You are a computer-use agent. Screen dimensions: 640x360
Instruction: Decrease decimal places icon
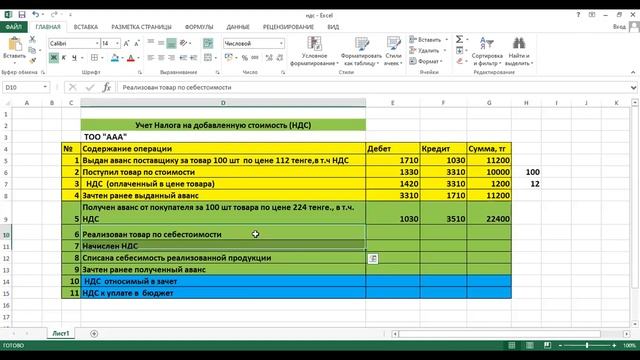click(280, 58)
